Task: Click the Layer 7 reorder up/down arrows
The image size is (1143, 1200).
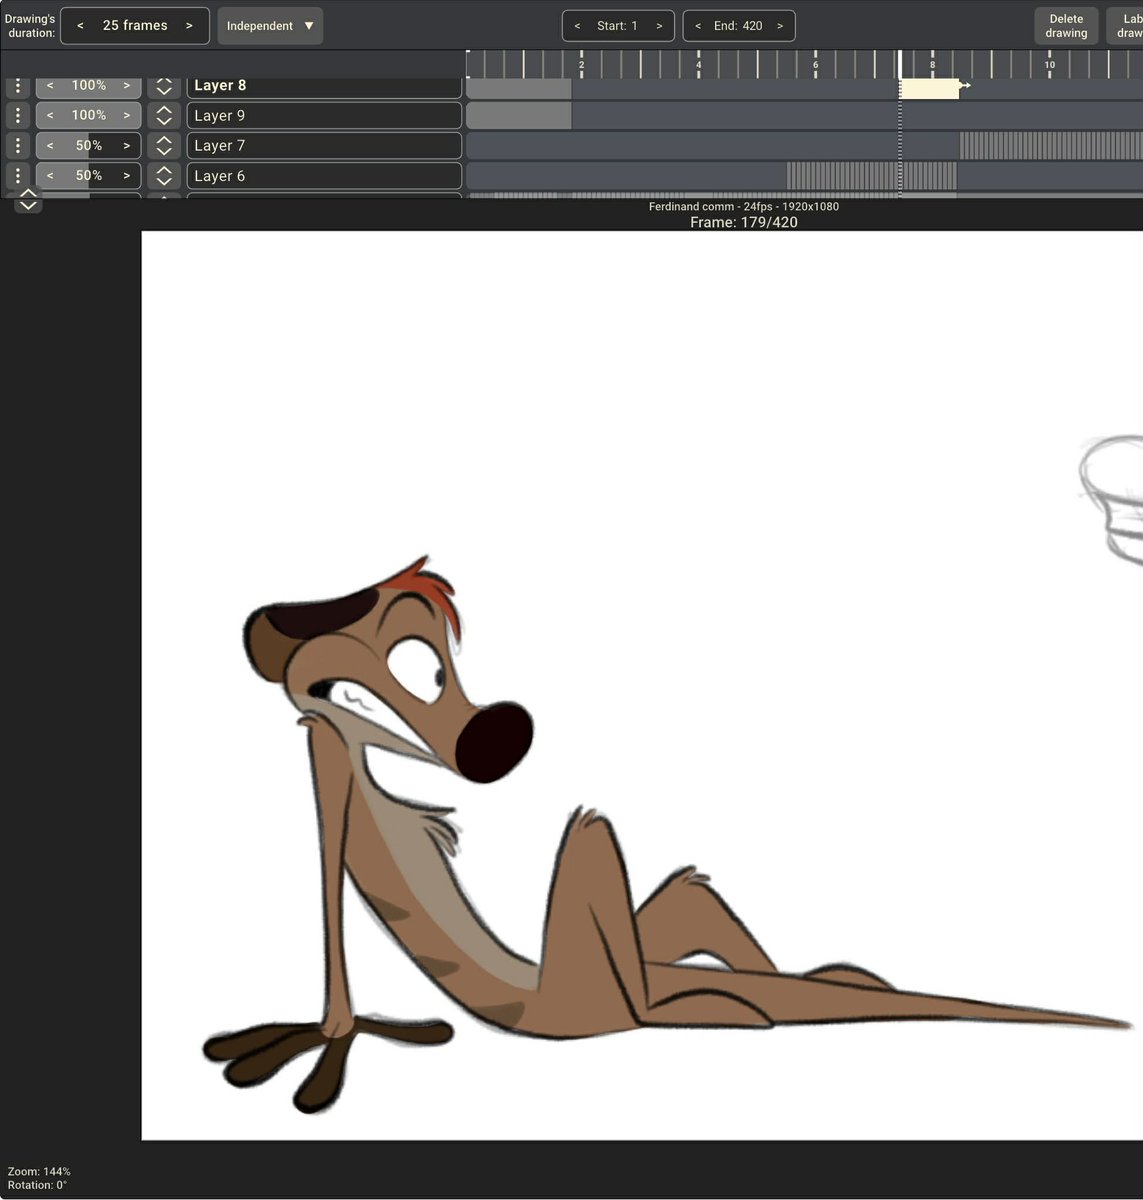Action: tap(164, 145)
